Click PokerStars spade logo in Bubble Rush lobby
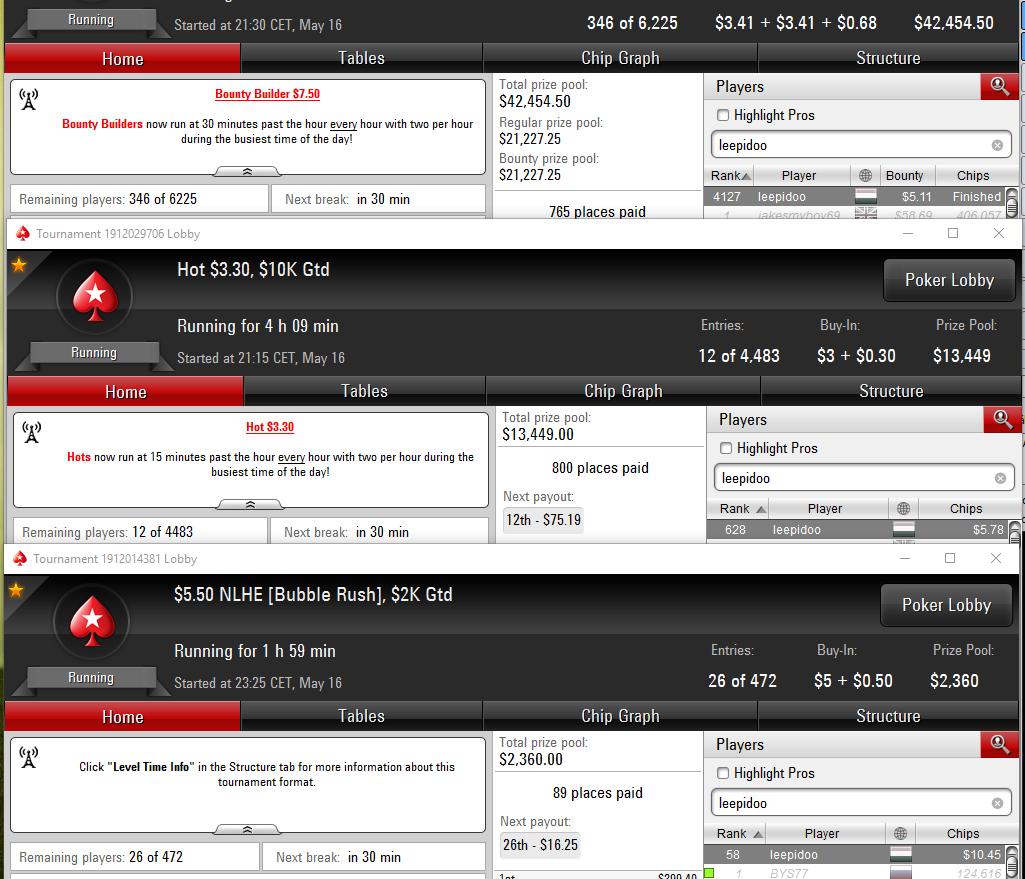Image resolution: width=1025 pixels, height=879 pixels. pos(92,621)
